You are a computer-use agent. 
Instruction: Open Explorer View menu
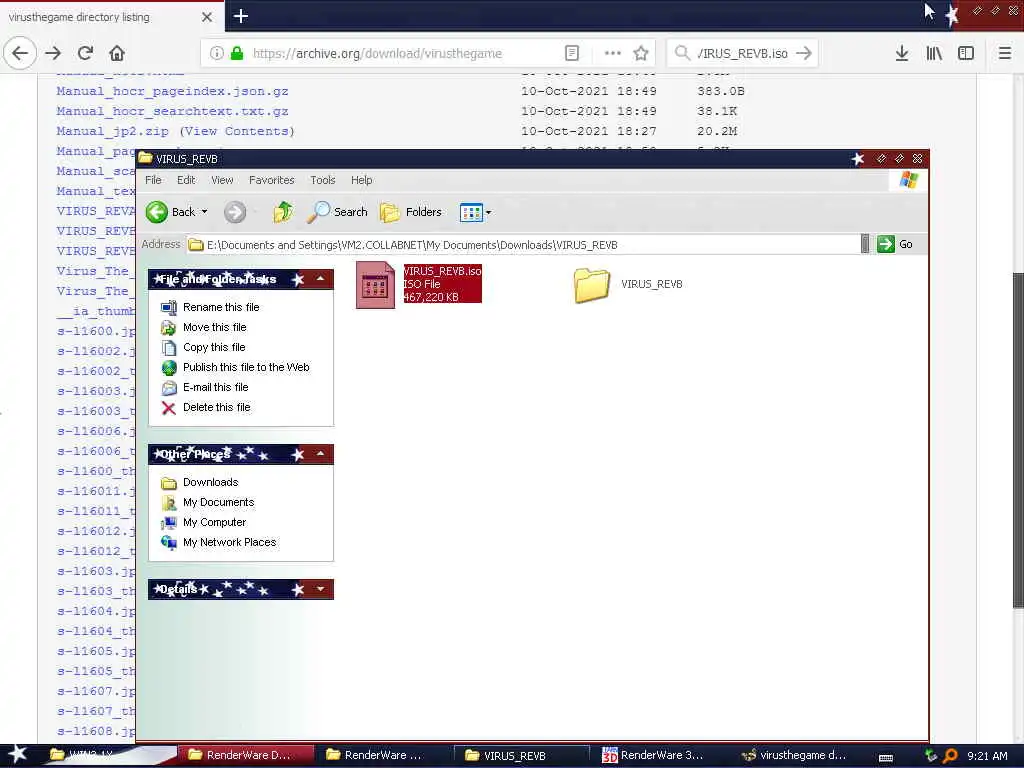[x=222, y=180]
